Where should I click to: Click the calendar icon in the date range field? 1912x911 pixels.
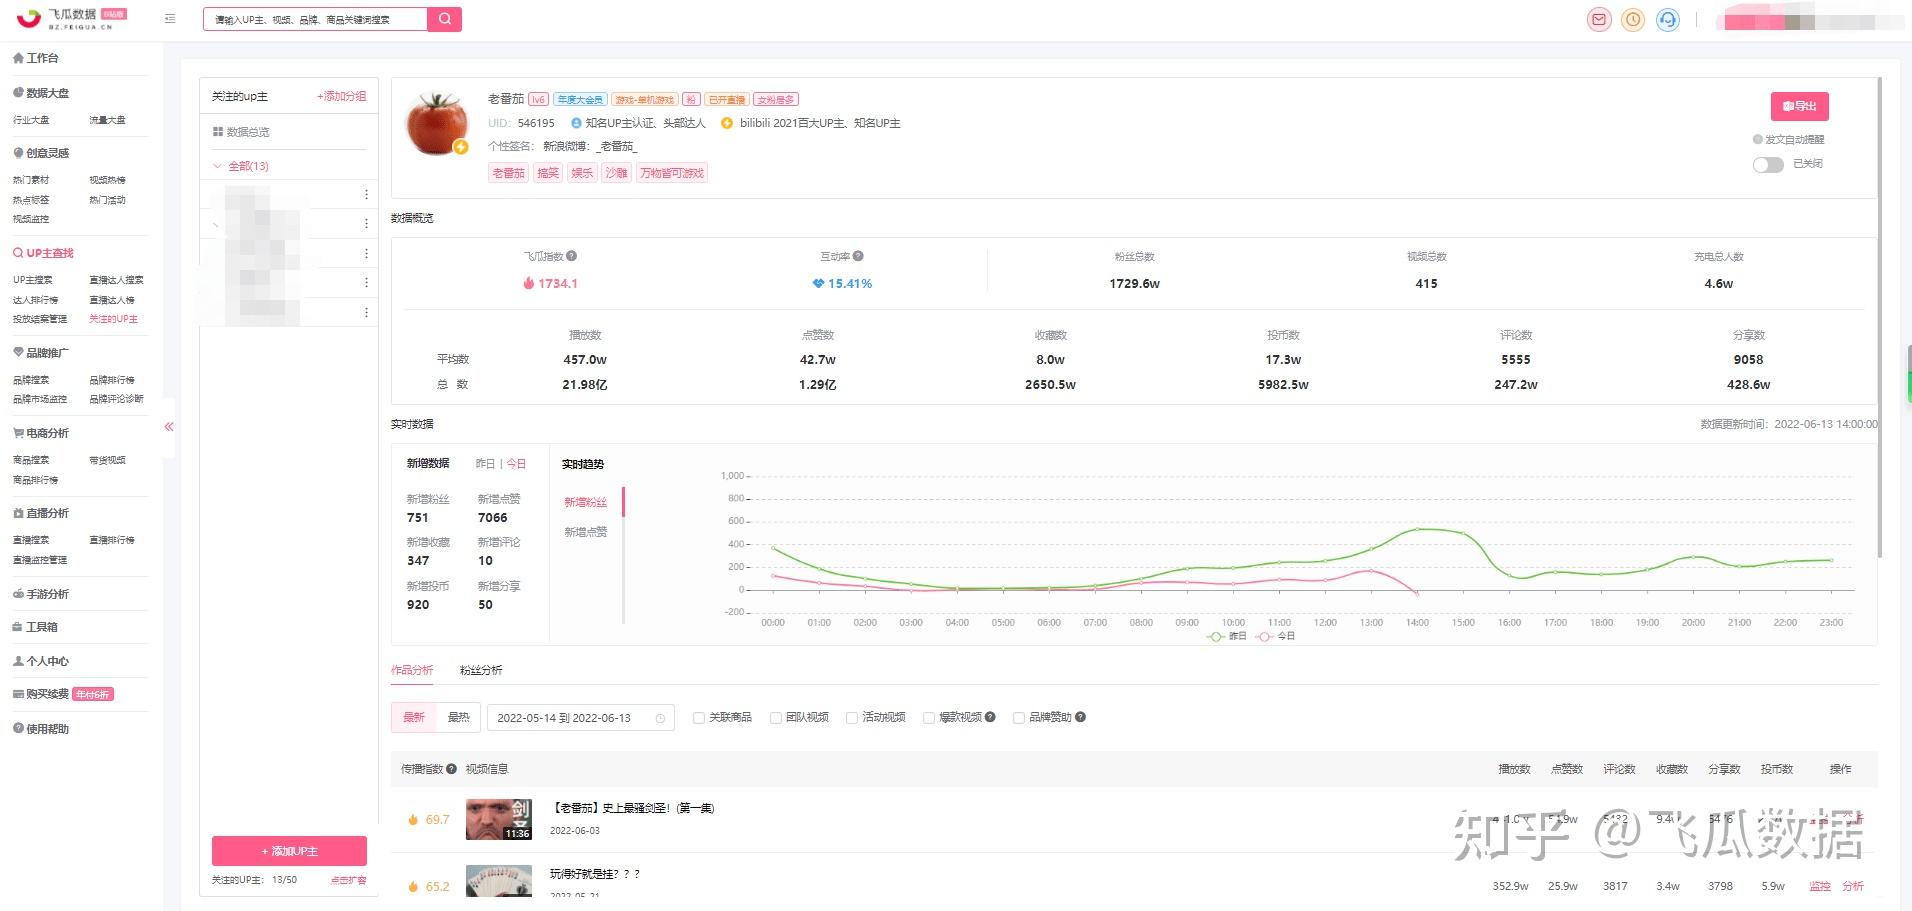[x=660, y=718]
